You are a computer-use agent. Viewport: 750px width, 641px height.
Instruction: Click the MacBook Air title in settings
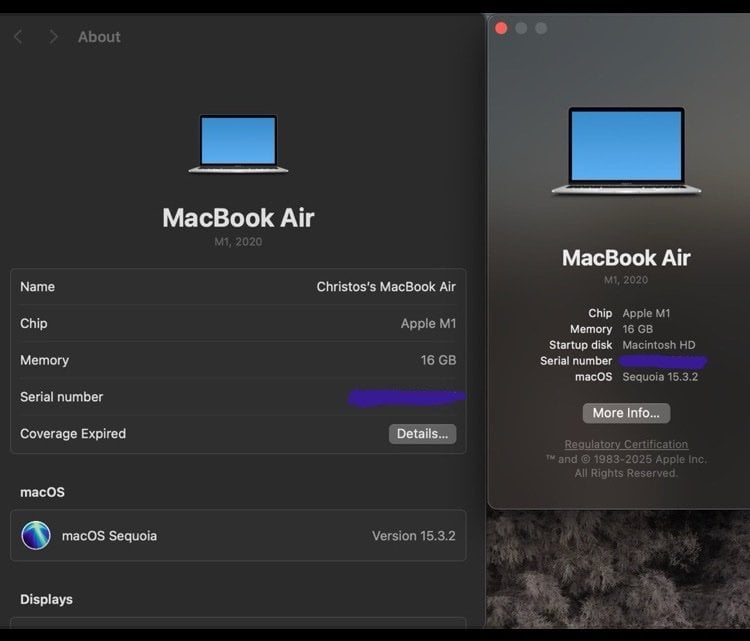tap(238, 218)
